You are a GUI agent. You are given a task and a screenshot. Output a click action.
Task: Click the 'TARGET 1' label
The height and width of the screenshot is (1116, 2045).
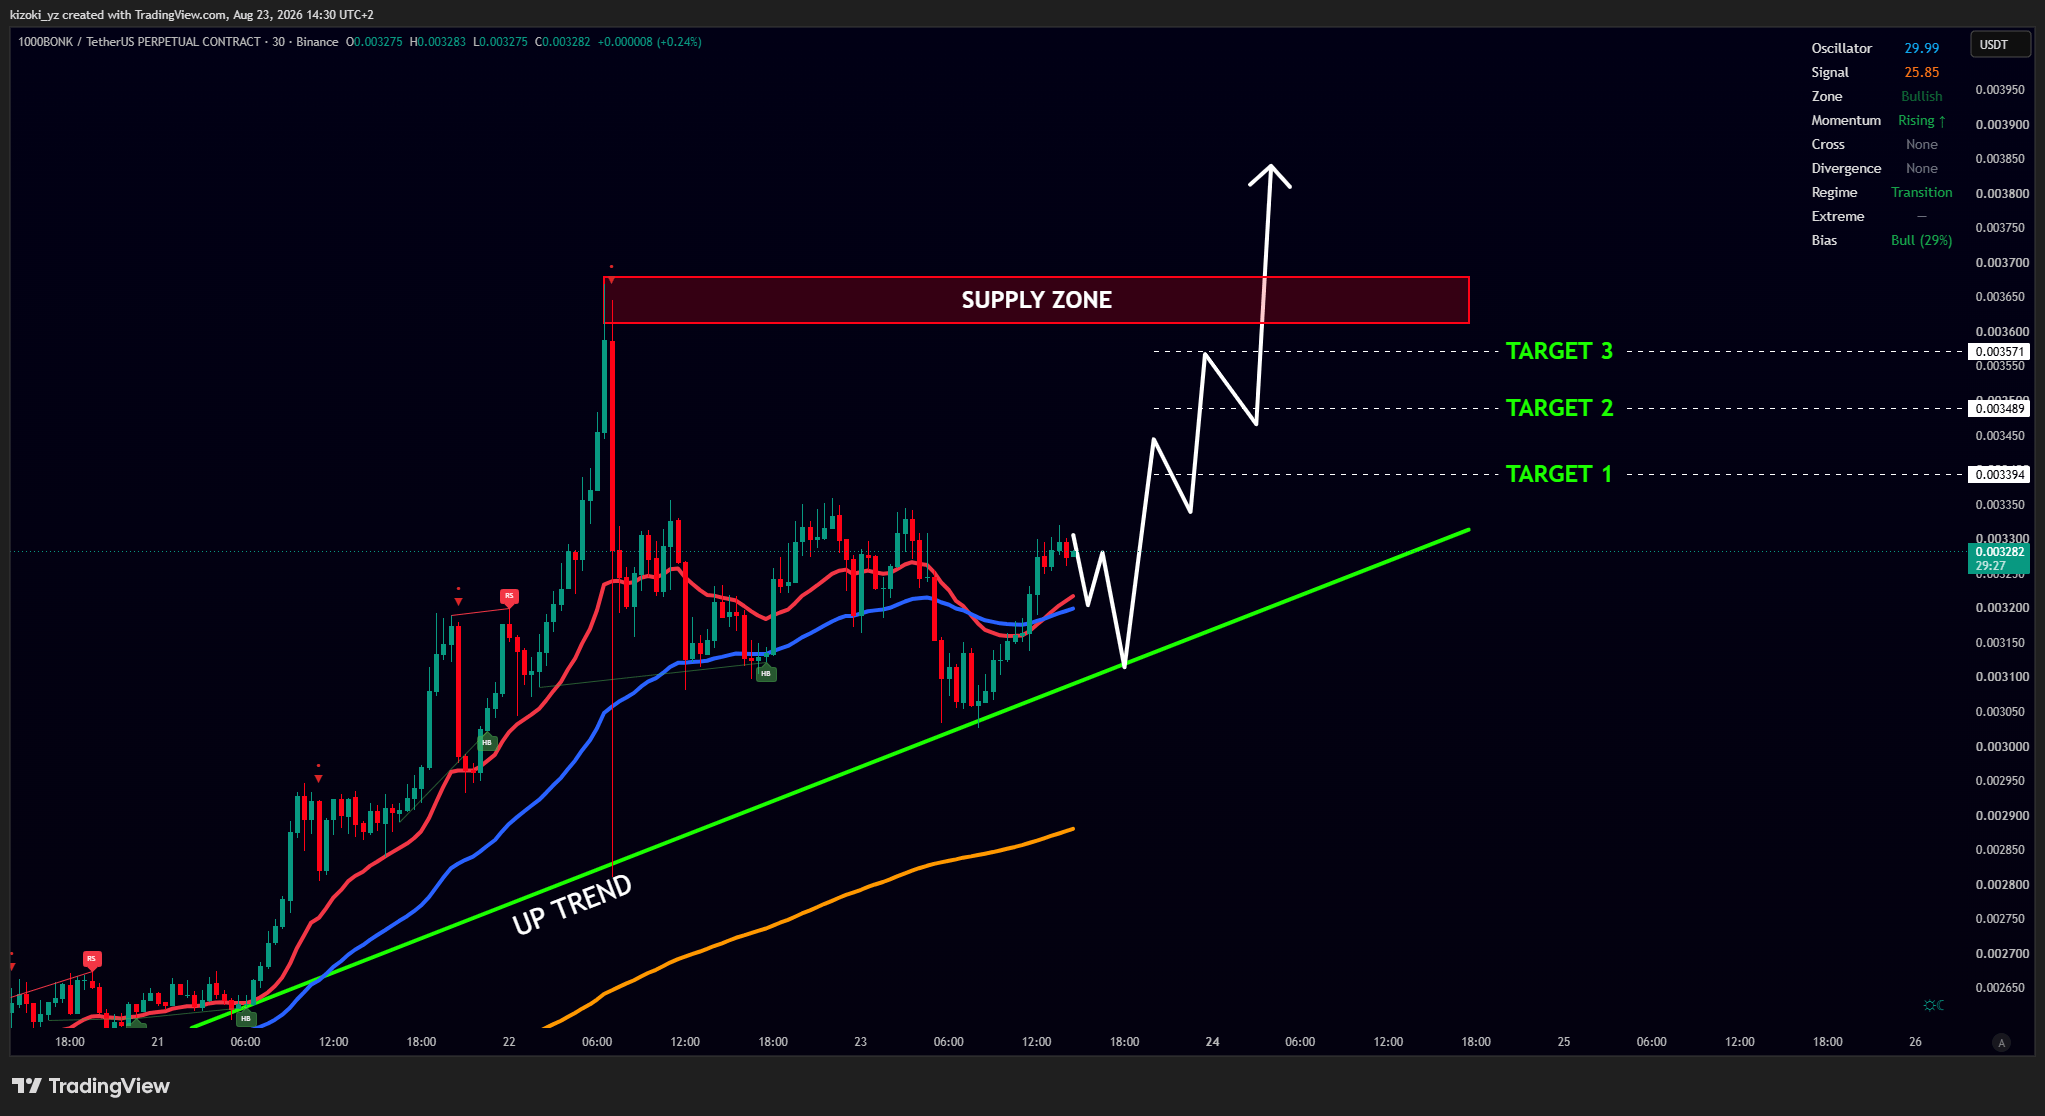coord(1559,474)
